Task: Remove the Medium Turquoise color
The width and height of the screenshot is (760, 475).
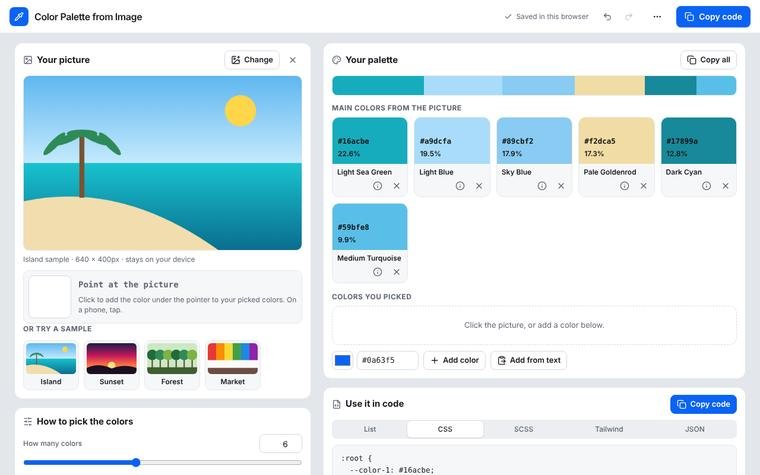Action: [x=396, y=272]
